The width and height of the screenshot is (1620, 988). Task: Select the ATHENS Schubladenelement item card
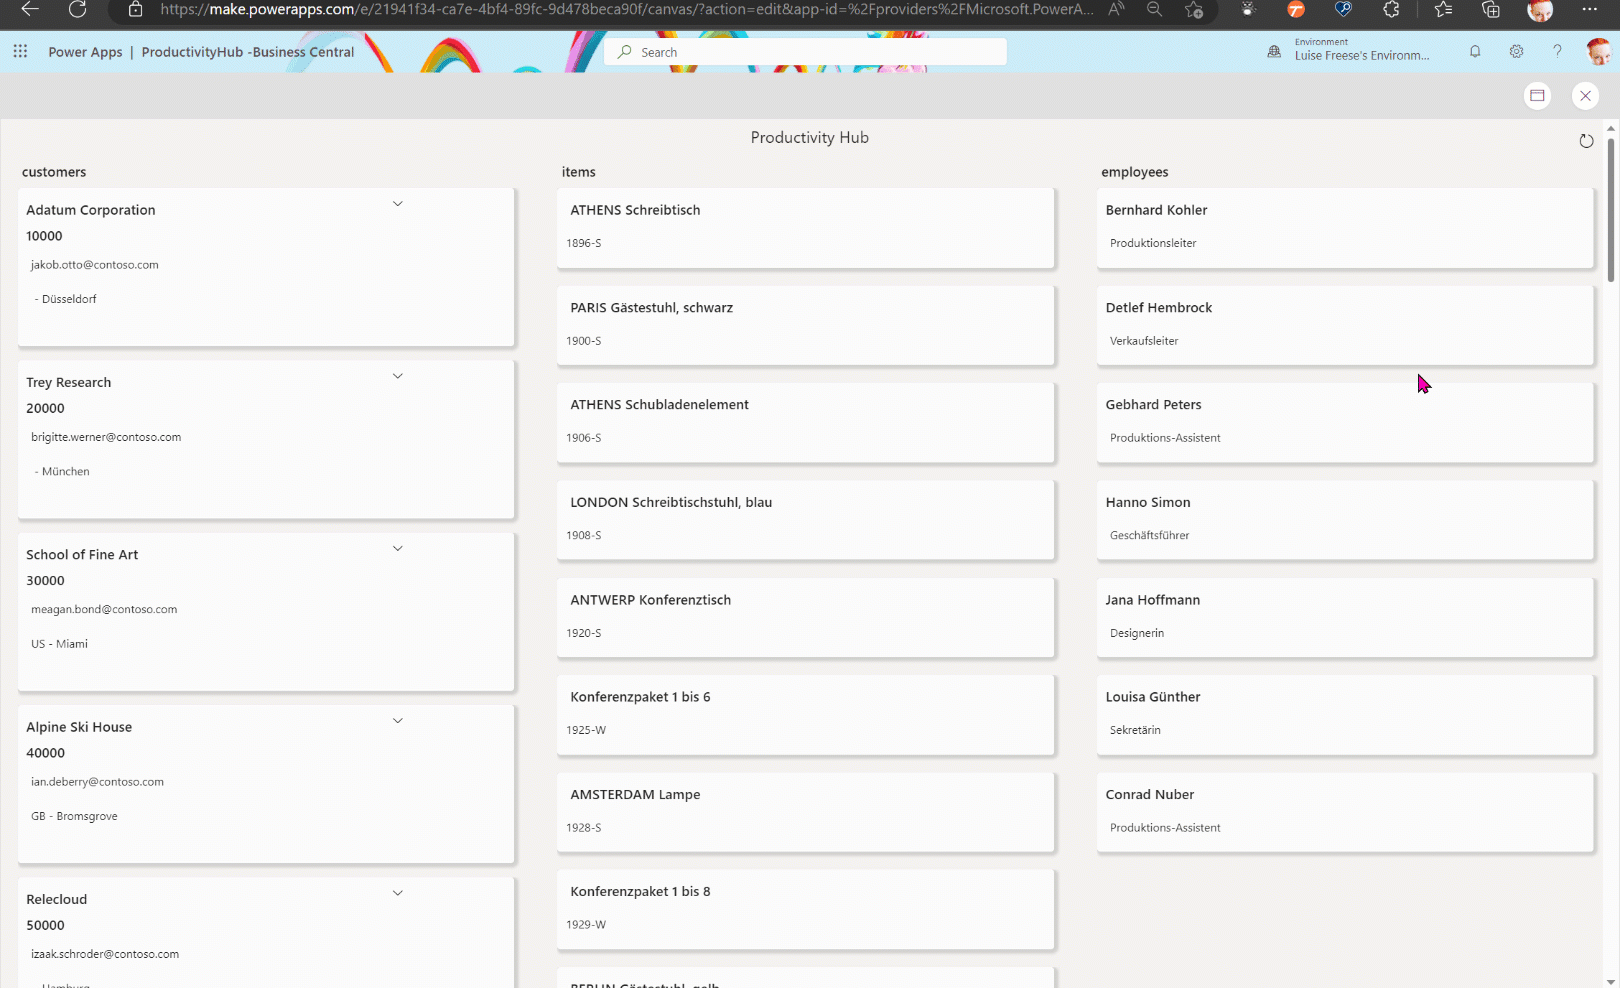click(806, 423)
